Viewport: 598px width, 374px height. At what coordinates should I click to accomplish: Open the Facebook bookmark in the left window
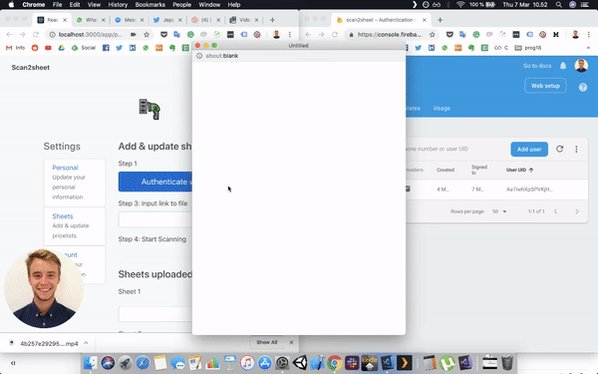pos(106,48)
